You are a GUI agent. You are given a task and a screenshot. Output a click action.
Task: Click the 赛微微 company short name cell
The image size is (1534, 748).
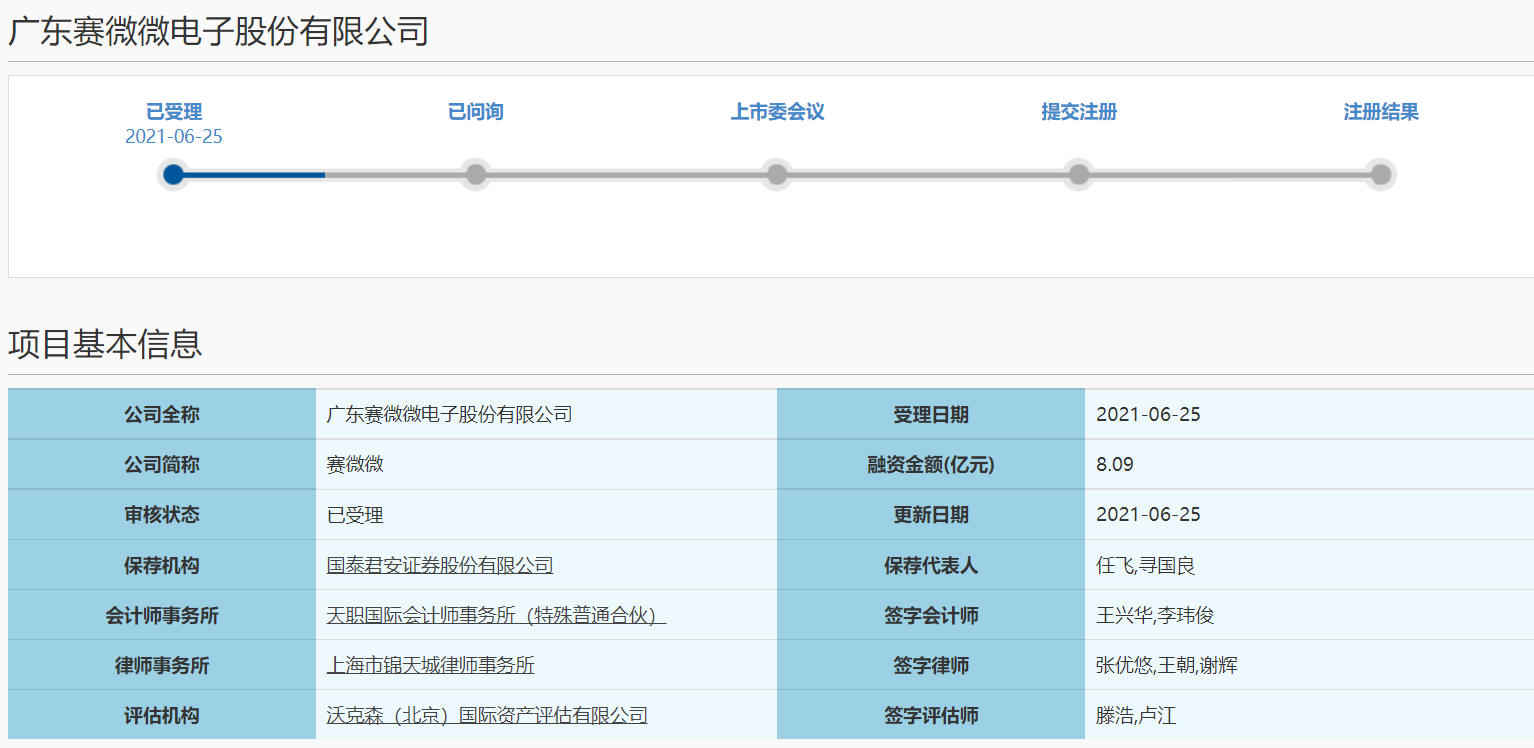tap(546, 464)
